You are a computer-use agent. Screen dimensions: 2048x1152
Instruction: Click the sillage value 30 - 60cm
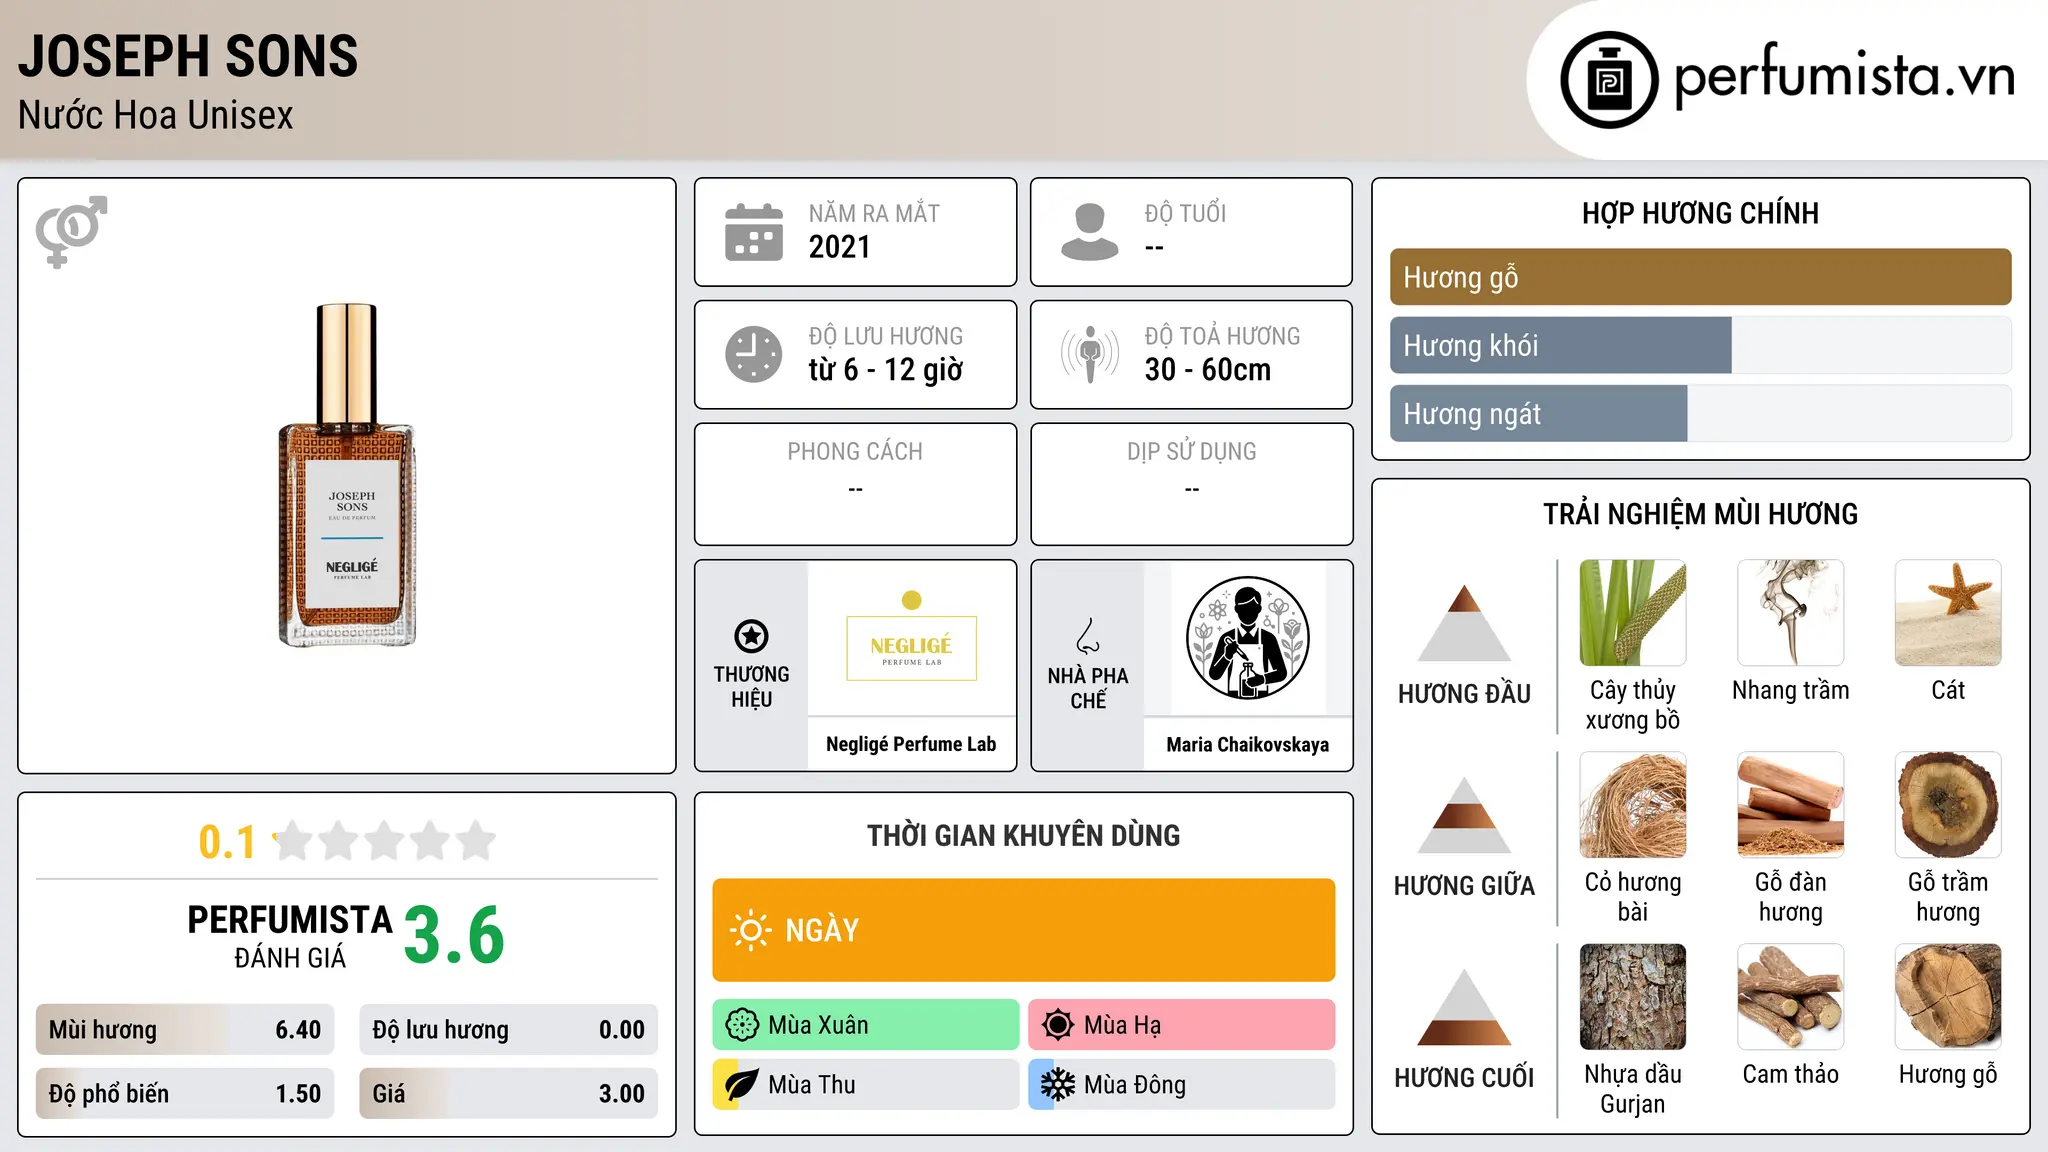(x=1208, y=369)
